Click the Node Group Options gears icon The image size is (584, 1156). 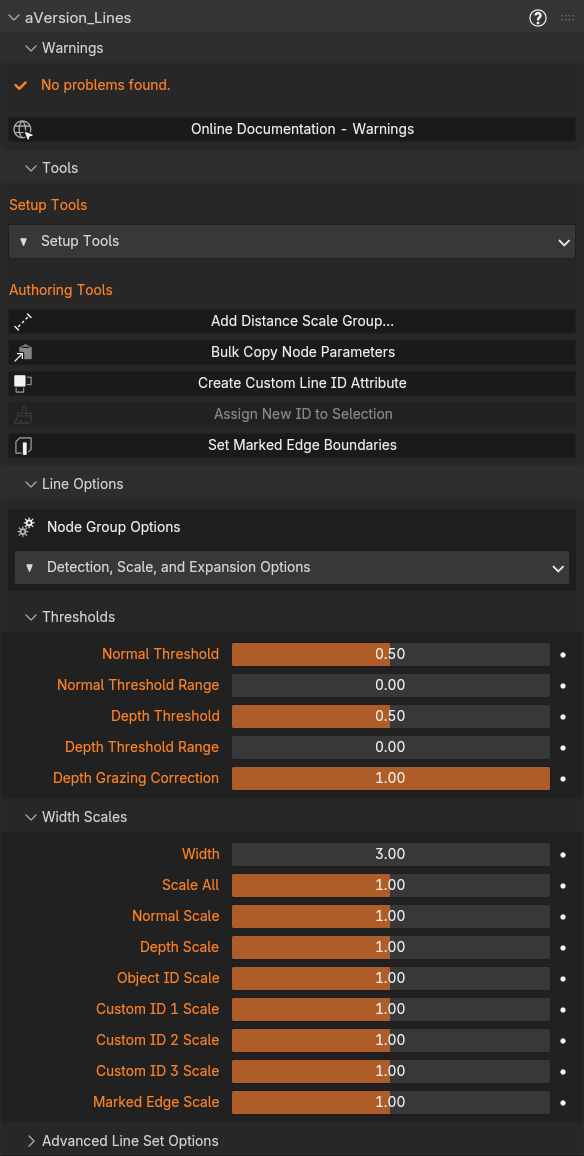pos(27,527)
